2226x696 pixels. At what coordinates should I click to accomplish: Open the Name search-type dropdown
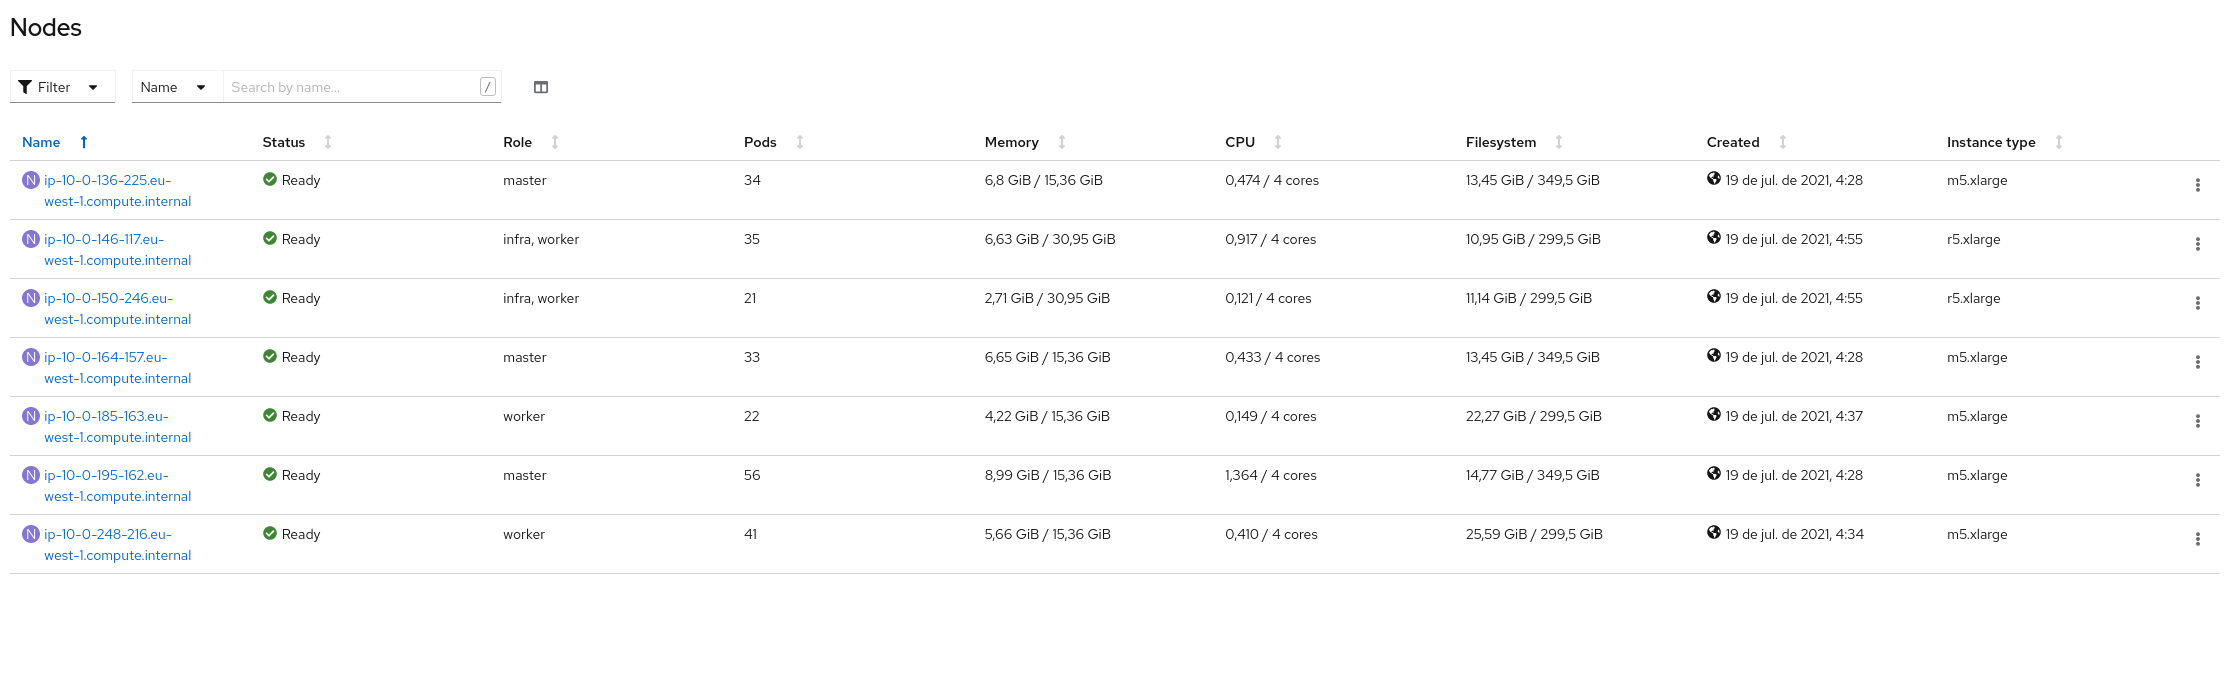pyautogui.click(x=174, y=87)
